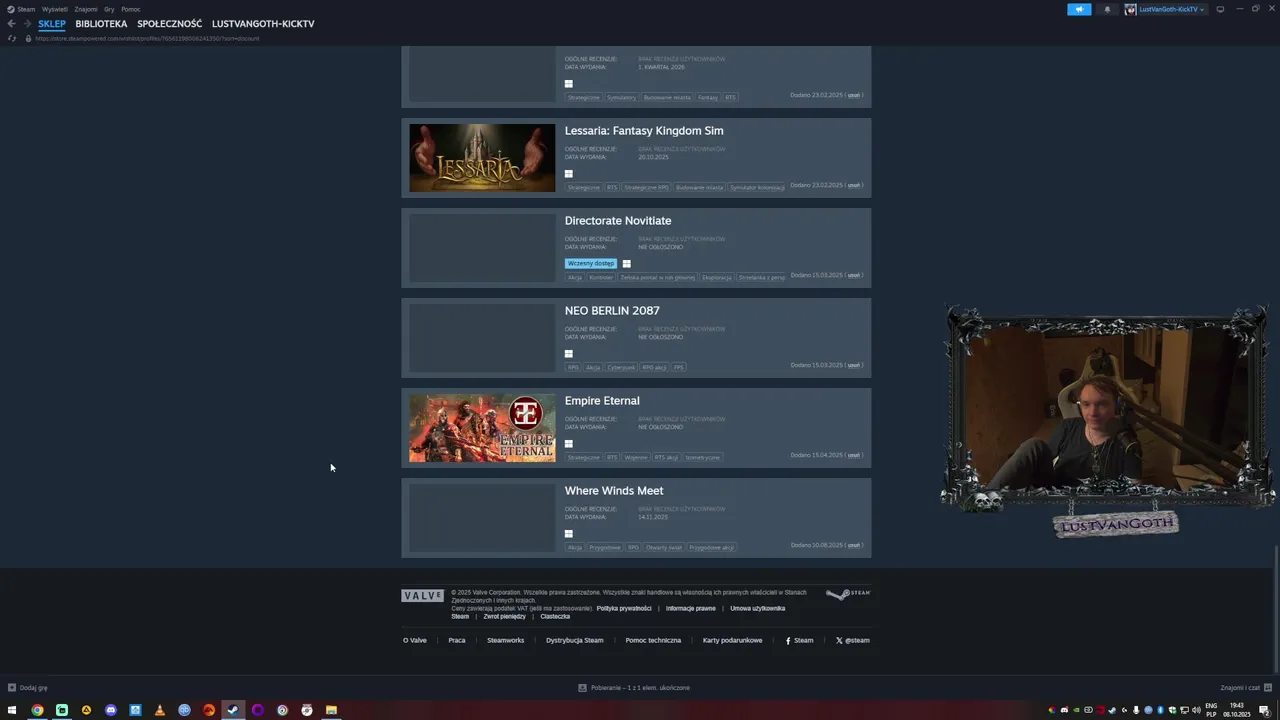This screenshot has width=1280, height=720.
Task: Open the Steam taskbar icon
Action: pos(233,710)
